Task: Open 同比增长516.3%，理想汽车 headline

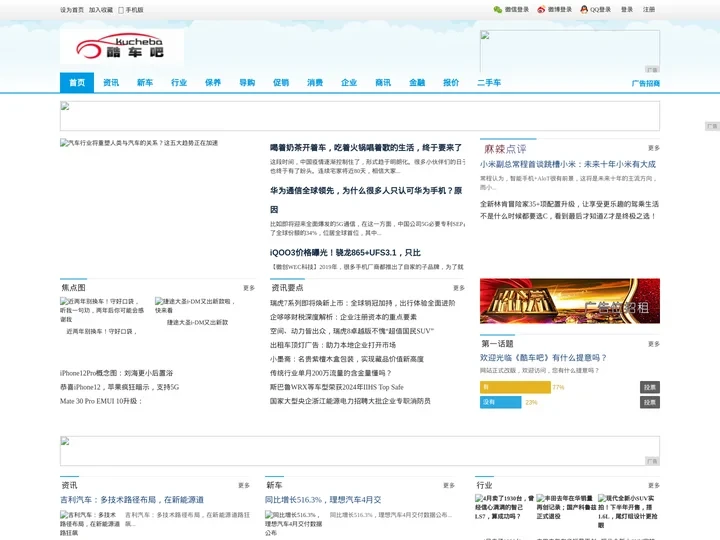Action: (x=323, y=500)
